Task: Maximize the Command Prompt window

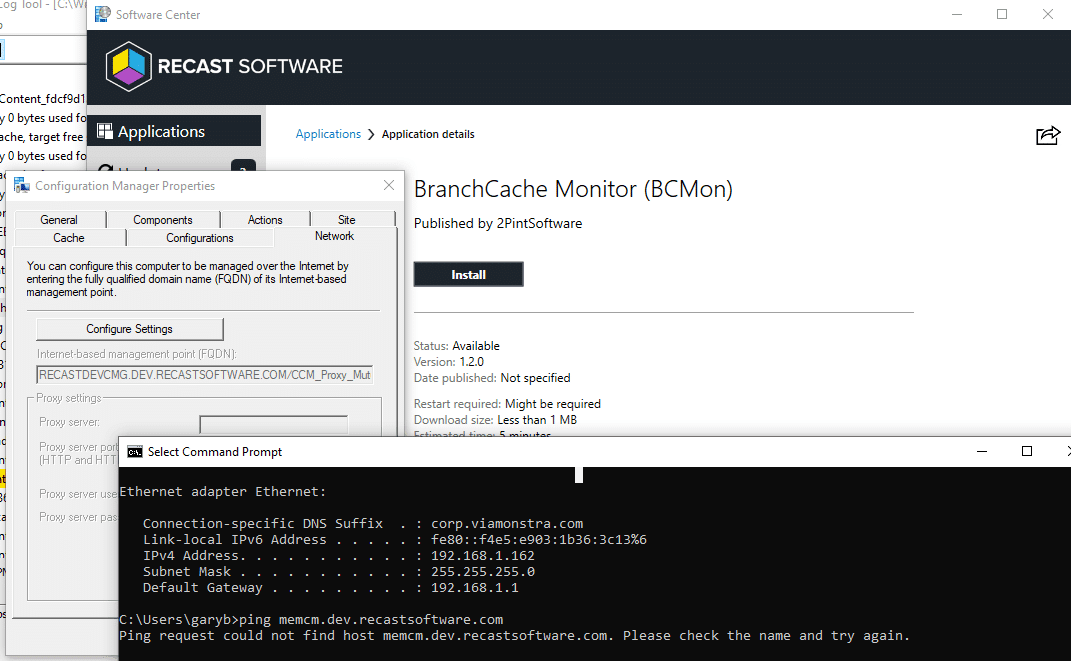Action: tap(1026, 452)
